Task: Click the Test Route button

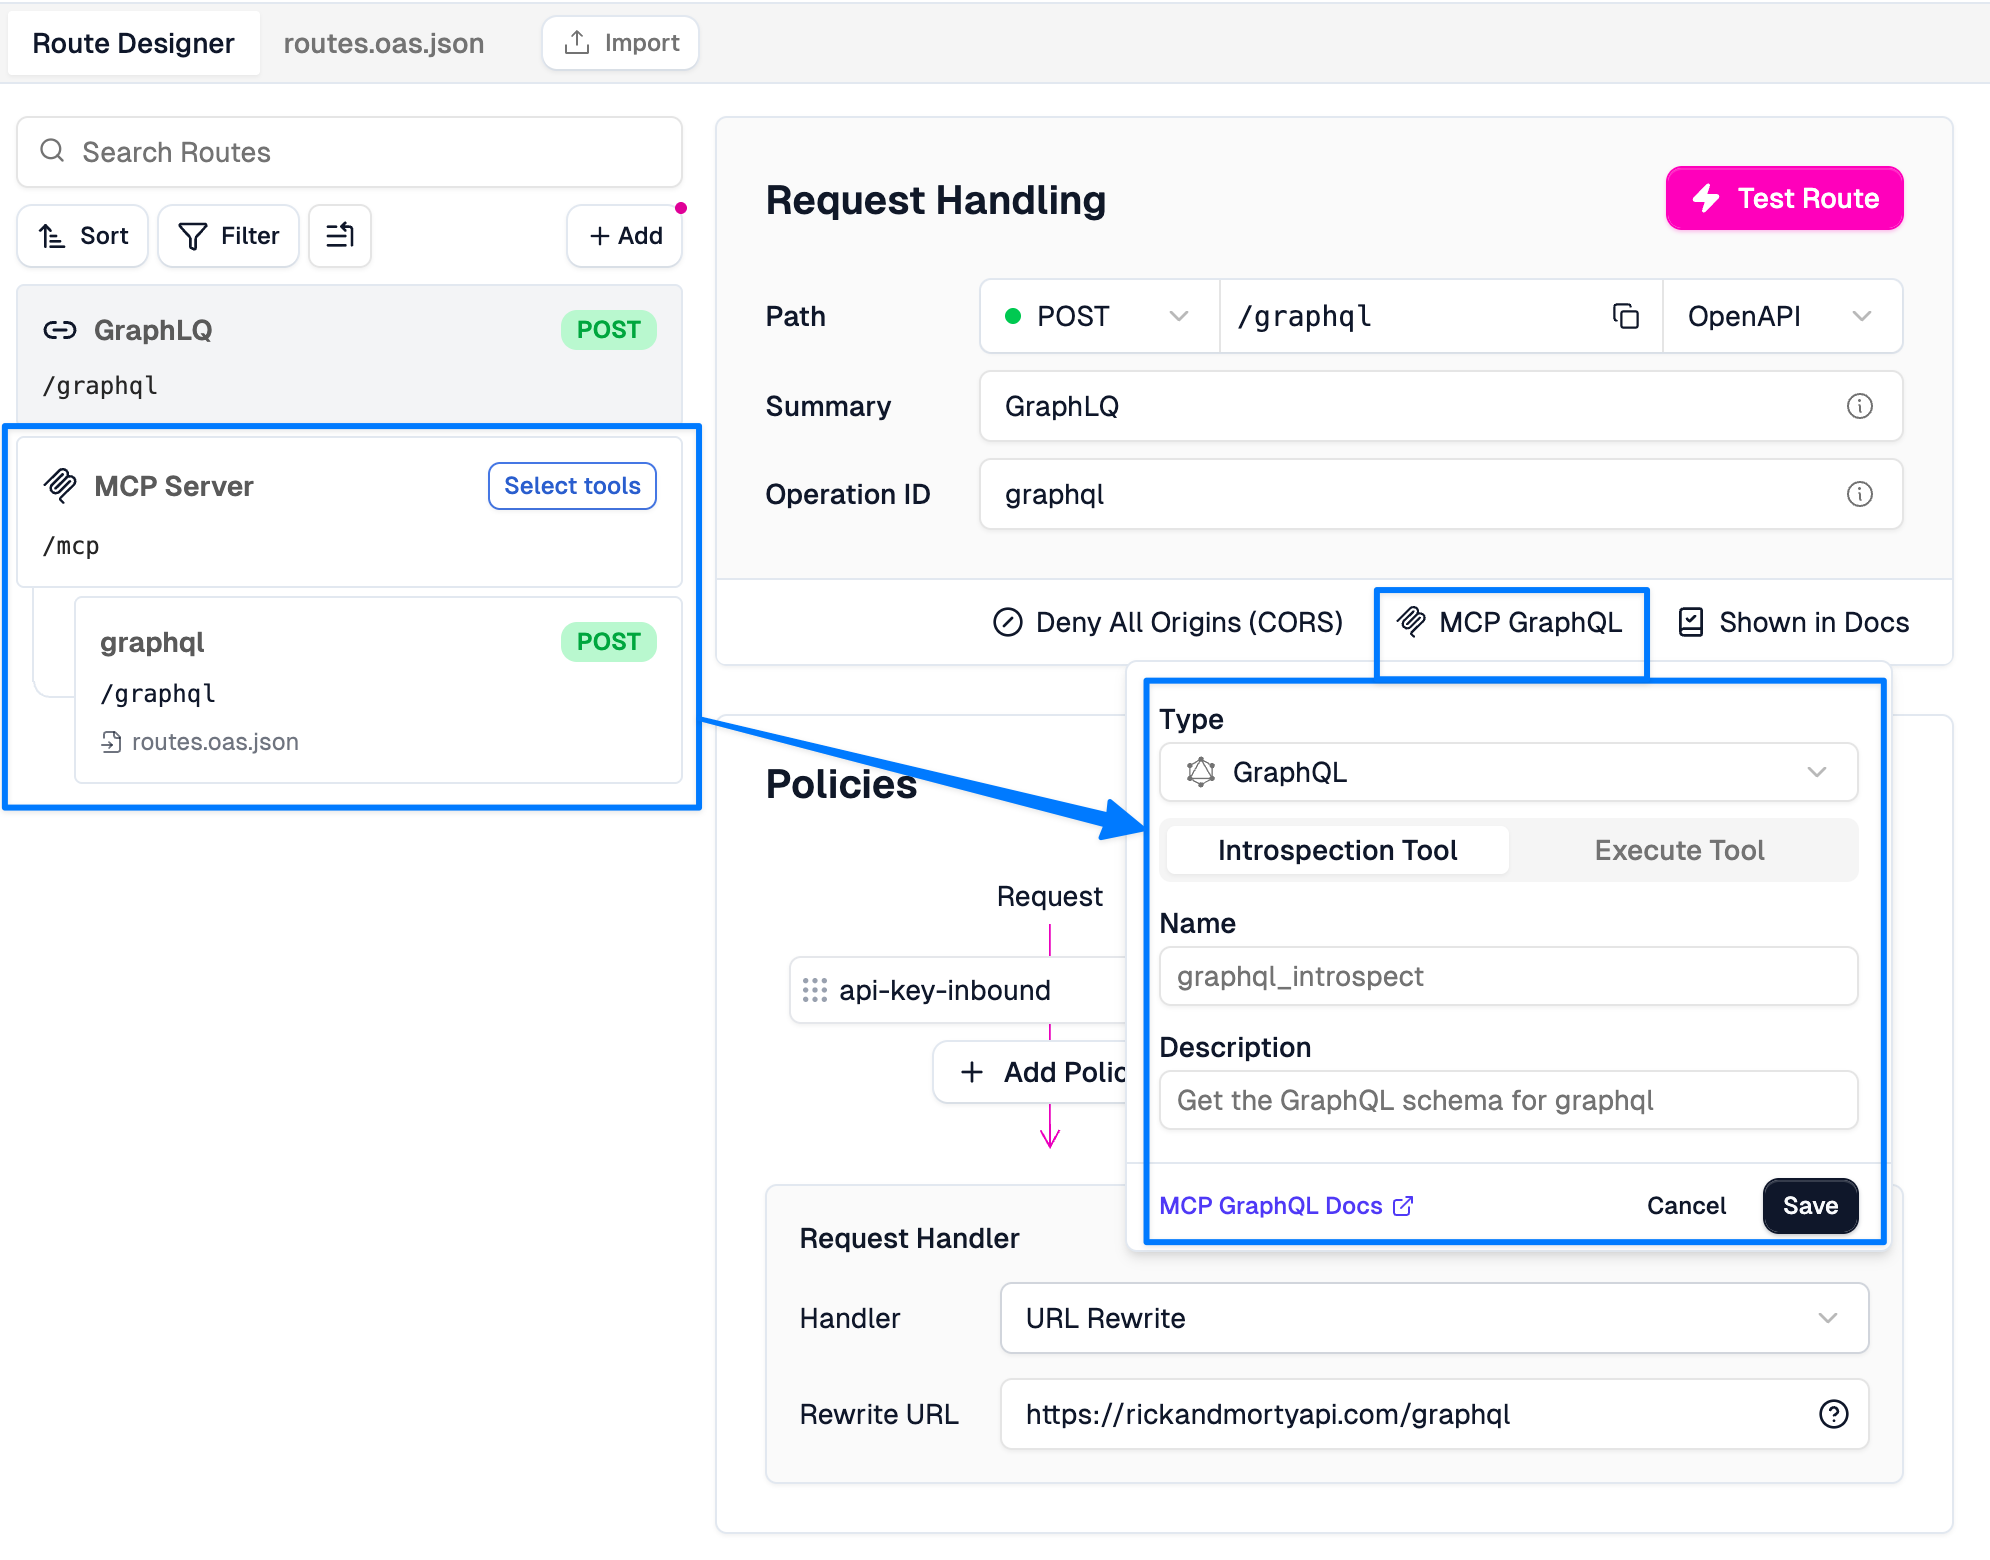Action: 1785,198
